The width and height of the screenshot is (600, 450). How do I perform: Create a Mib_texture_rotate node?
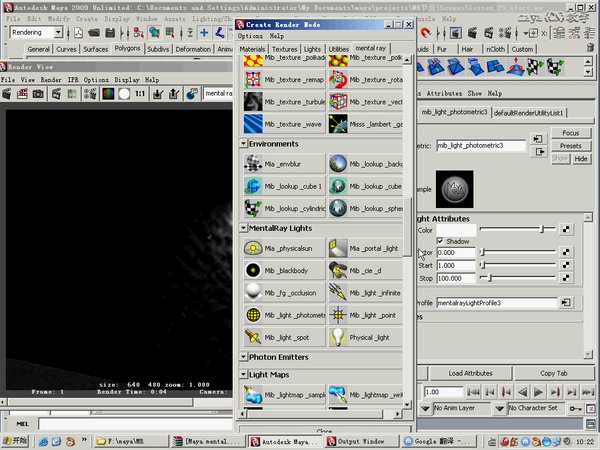coord(365,80)
